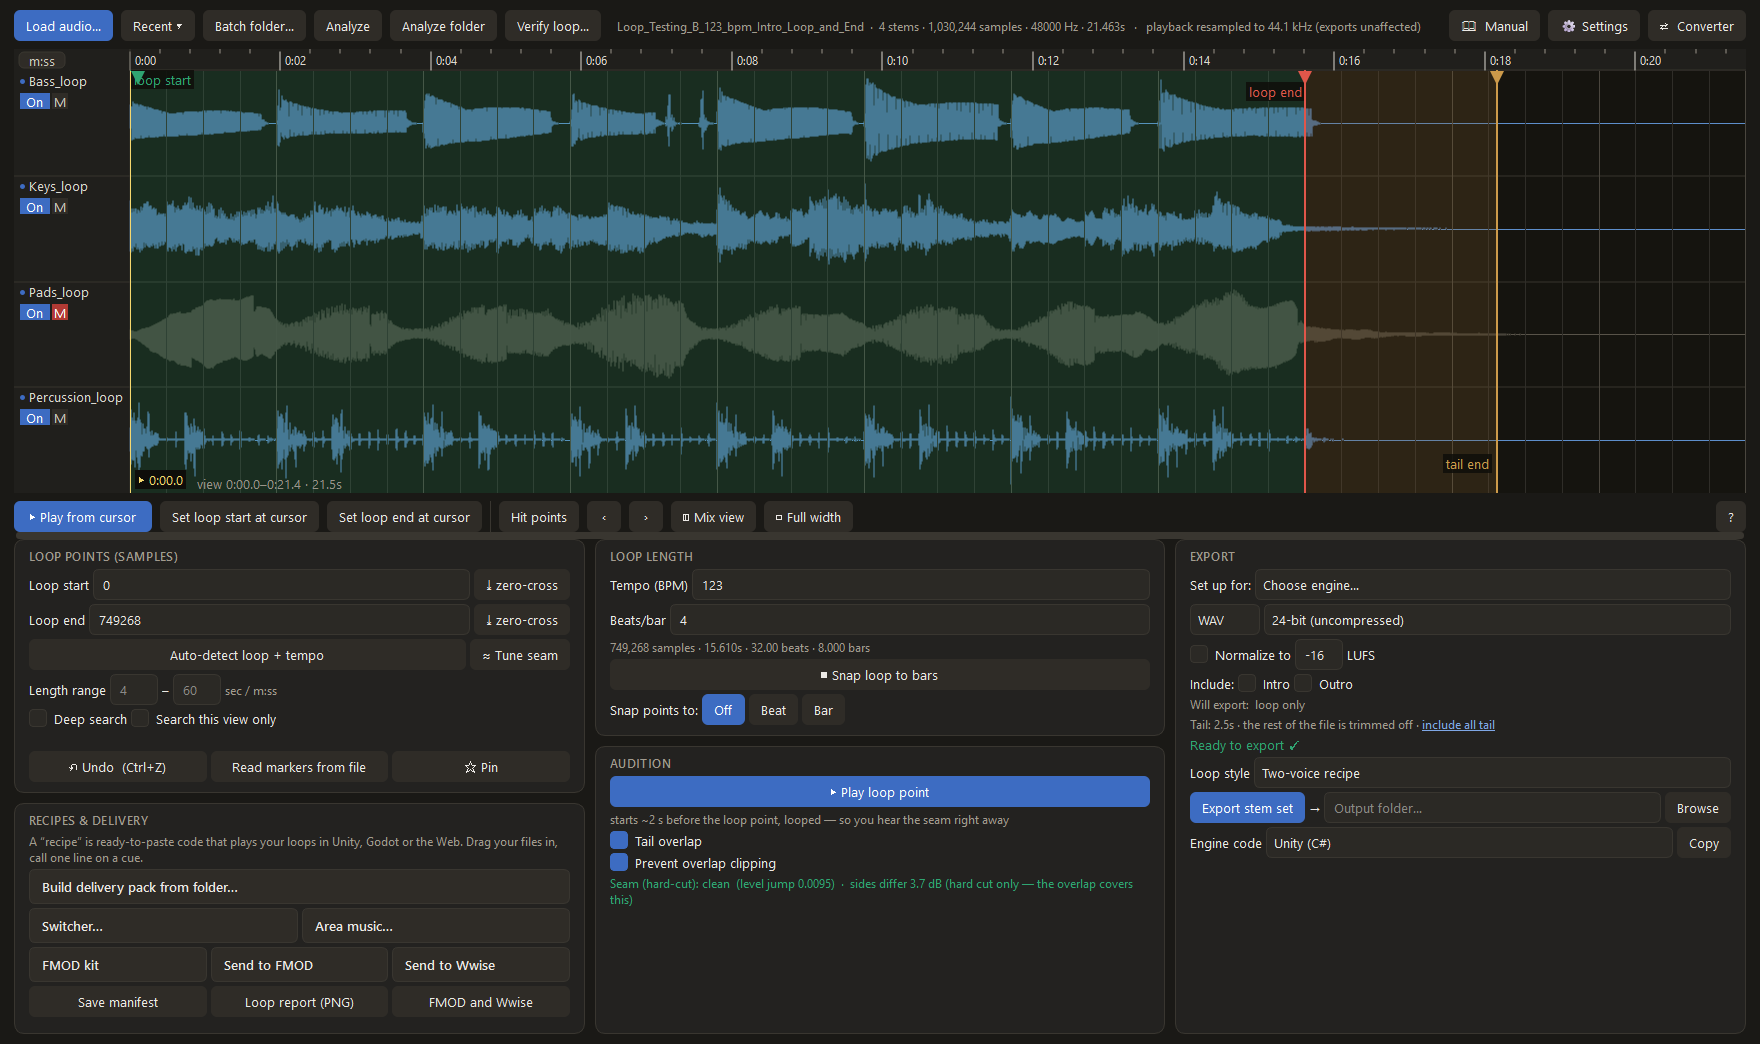Click include all tail link

[x=1458, y=725]
